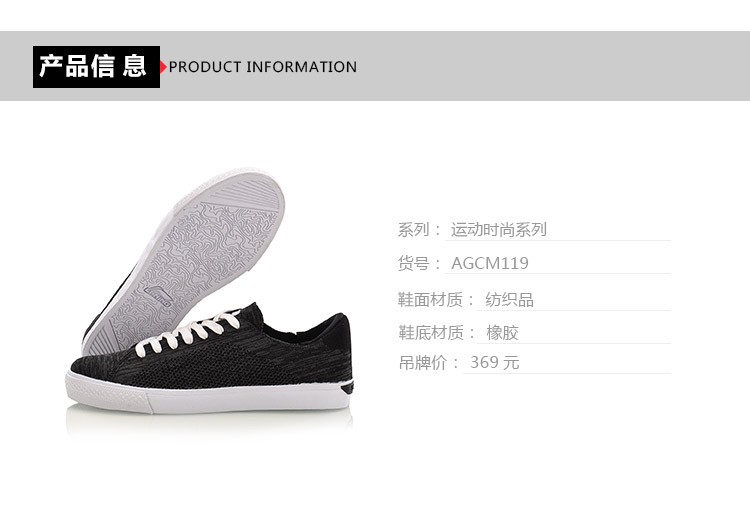The image size is (750, 526).
Task: Click the 橡胶 sole material value
Action: 502,332
